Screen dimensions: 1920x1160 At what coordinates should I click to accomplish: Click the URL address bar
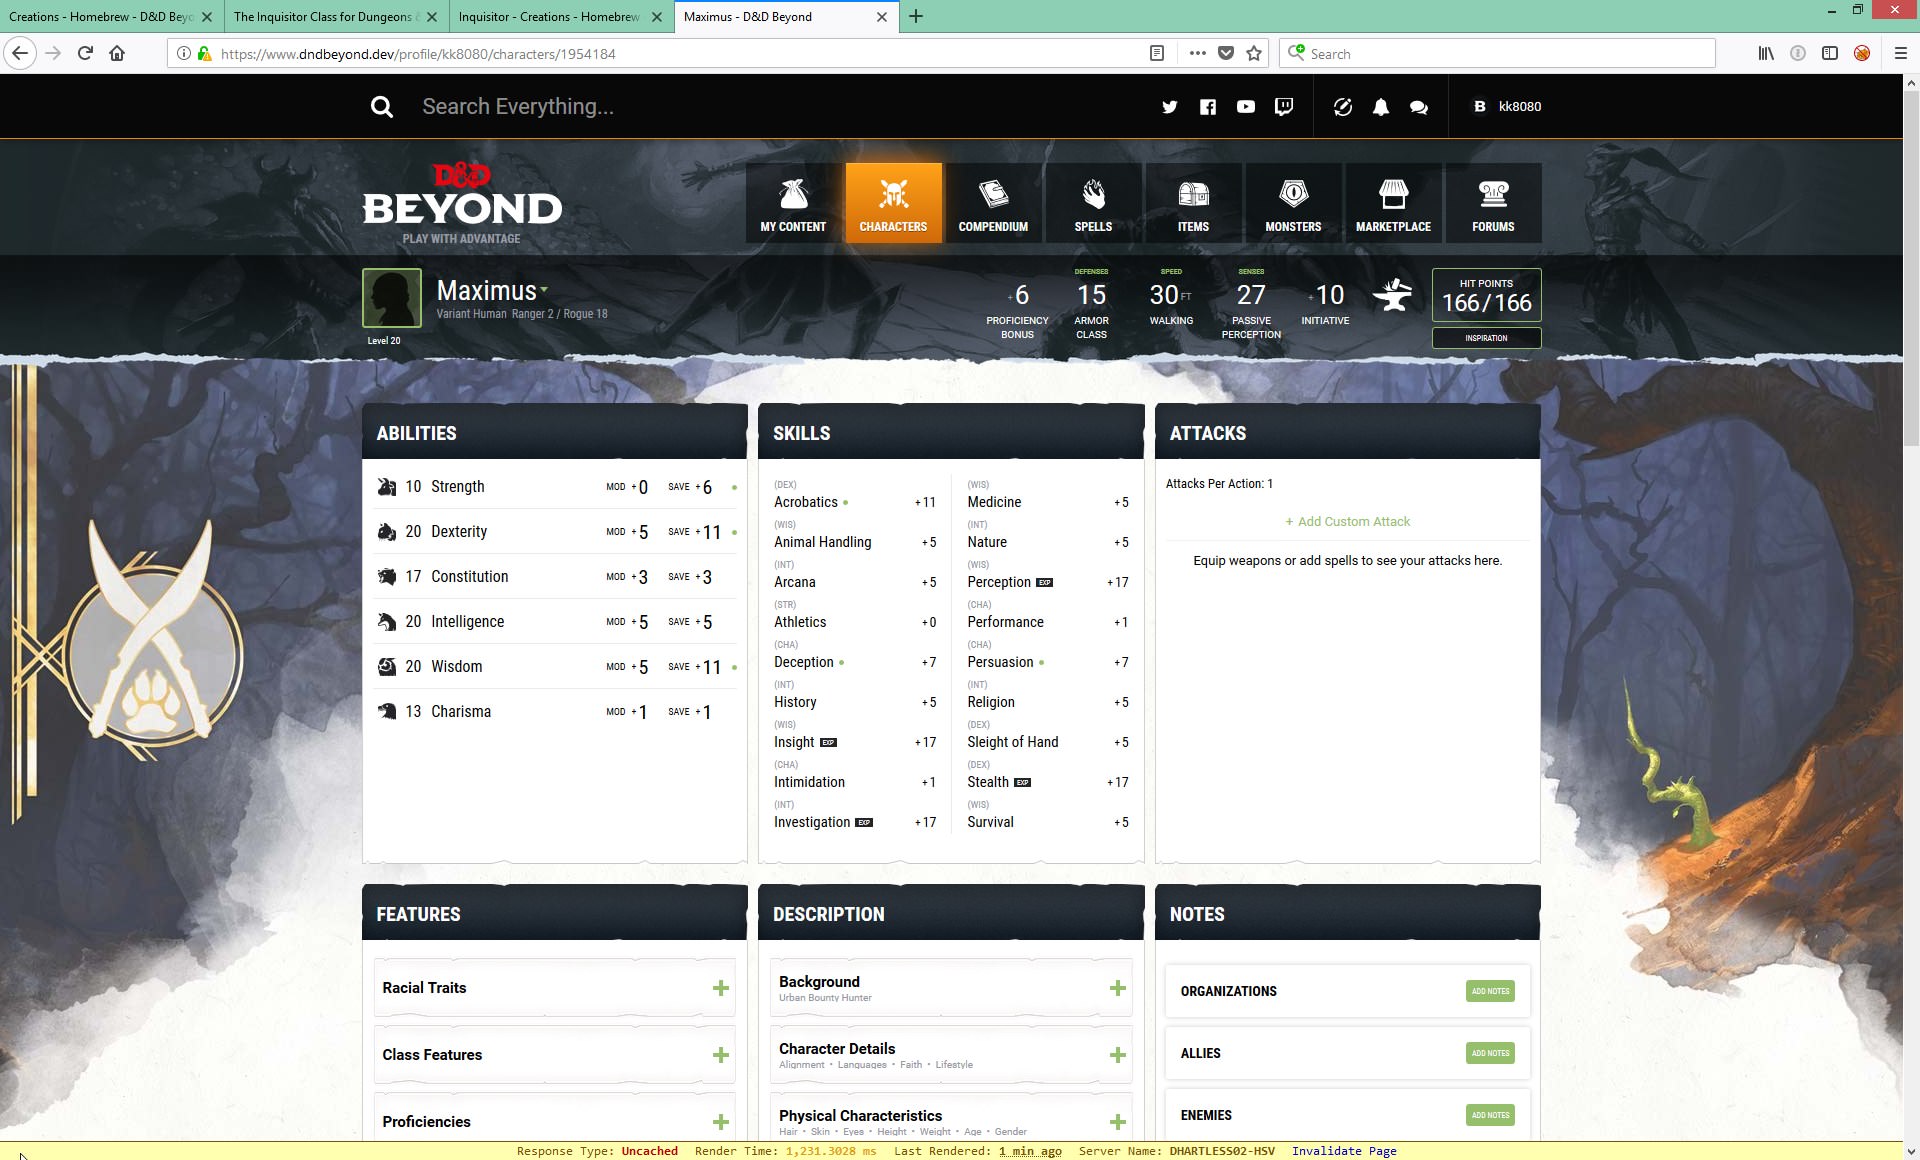680,54
